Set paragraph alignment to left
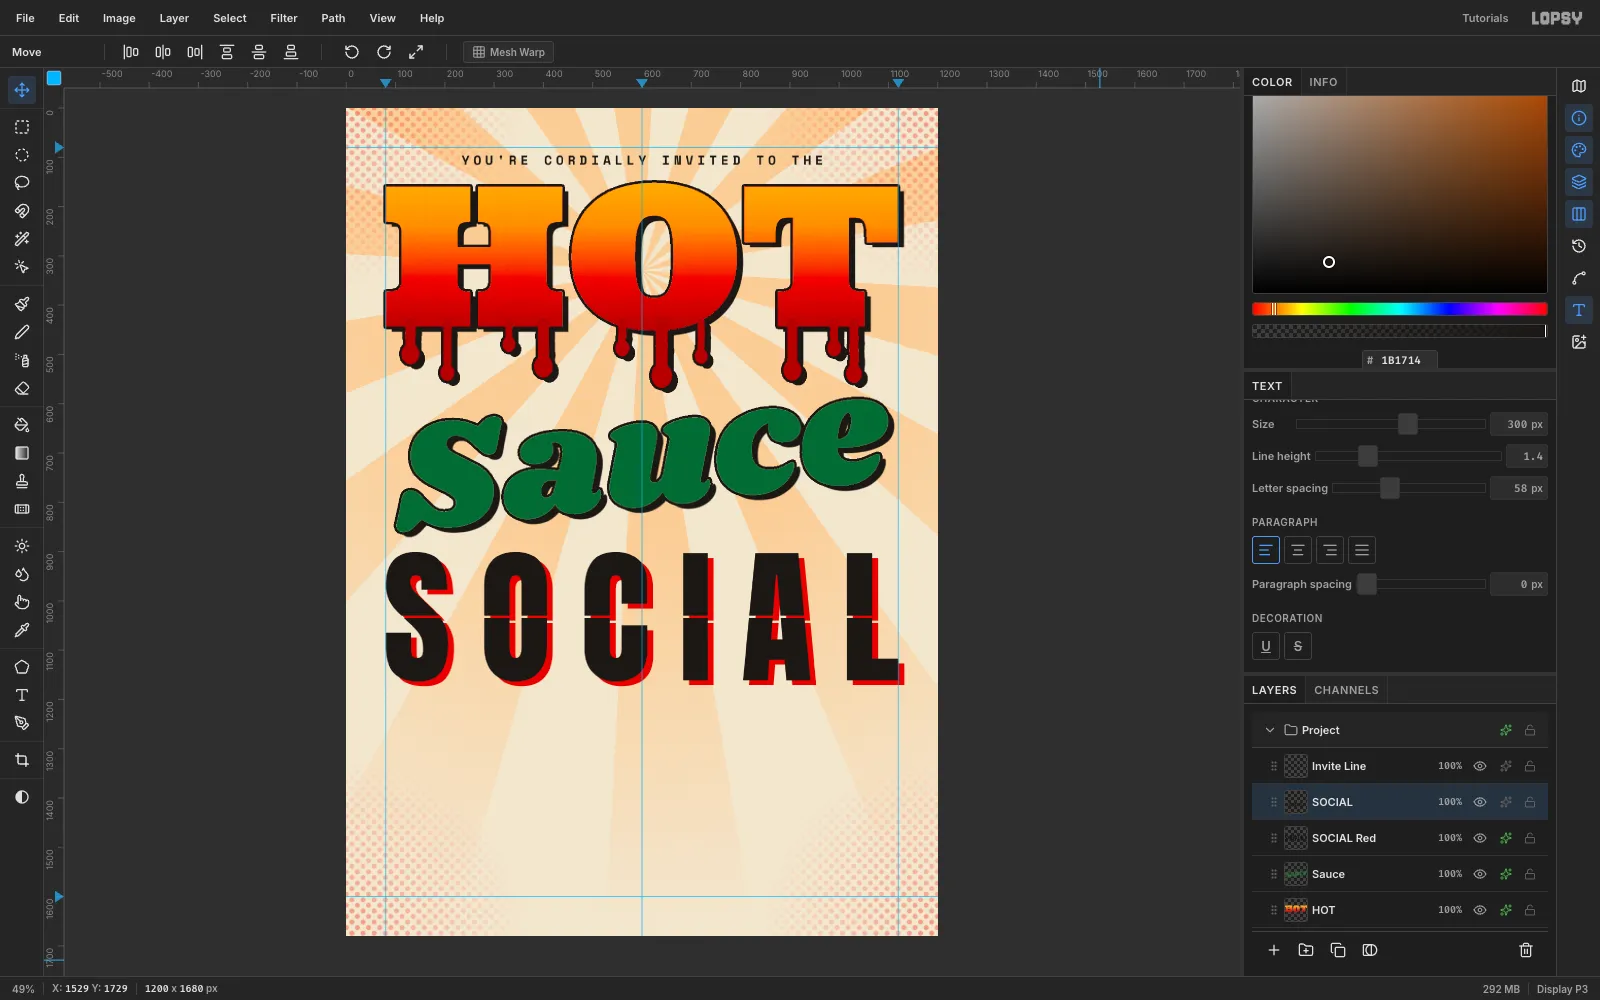Screen dimensions: 1600x1000 pos(1266,550)
